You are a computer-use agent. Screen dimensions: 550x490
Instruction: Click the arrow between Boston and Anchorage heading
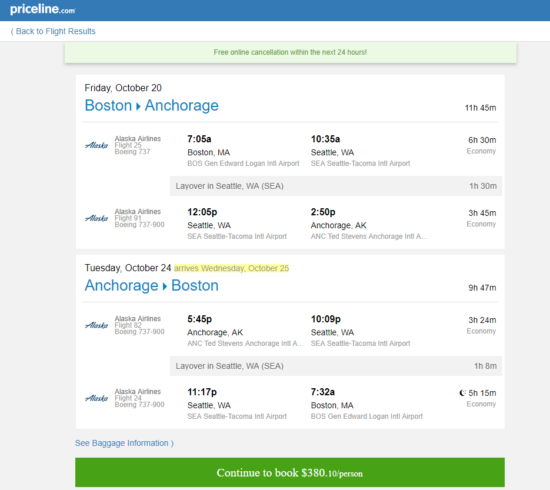click(x=138, y=106)
